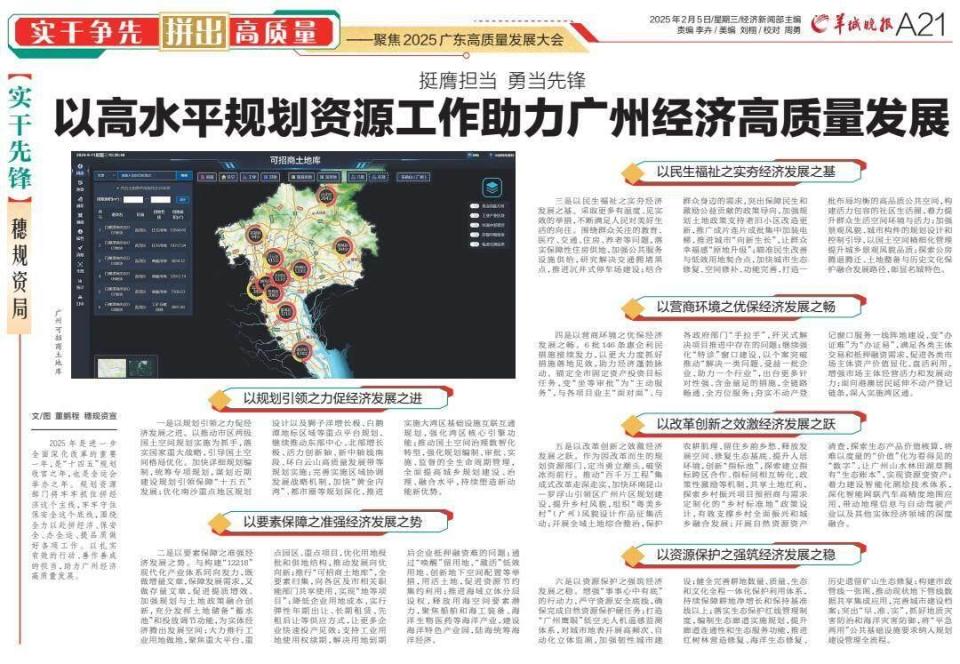
Task: Click the widest rightmost filter button above the map
Action: click(x=413, y=177)
